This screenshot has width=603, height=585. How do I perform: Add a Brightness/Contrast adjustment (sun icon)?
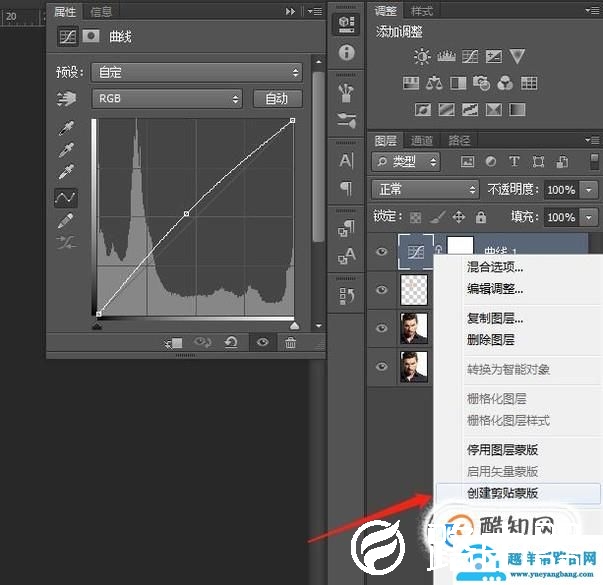[422, 57]
